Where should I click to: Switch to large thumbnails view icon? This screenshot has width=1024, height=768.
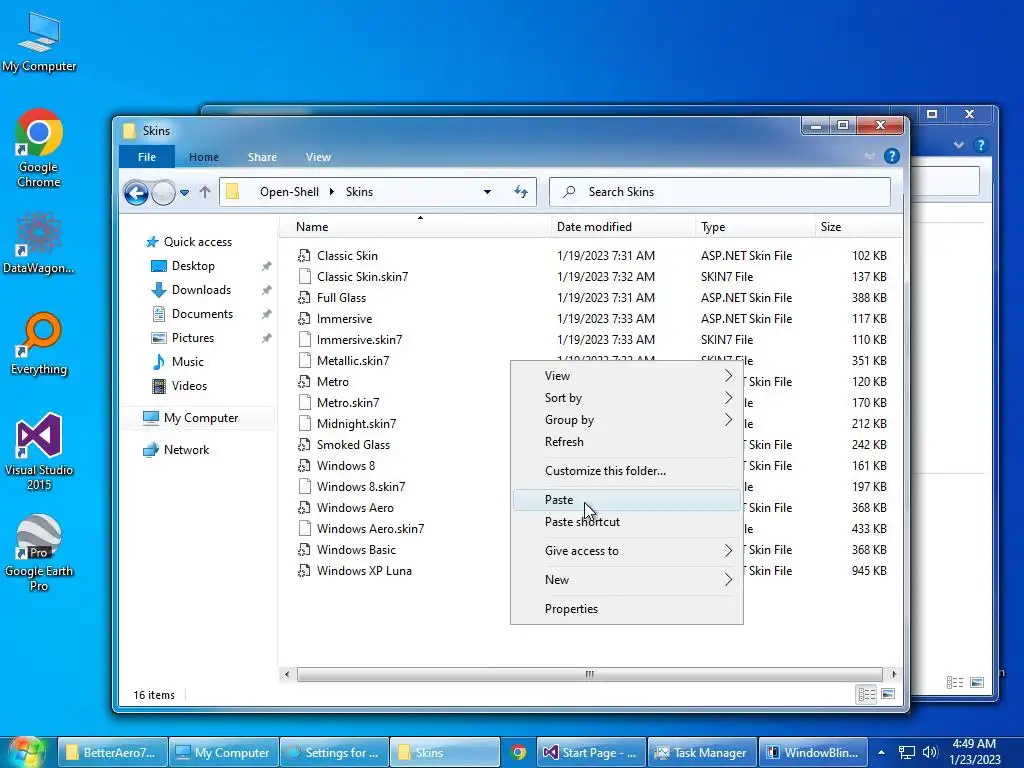coord(888,694)
